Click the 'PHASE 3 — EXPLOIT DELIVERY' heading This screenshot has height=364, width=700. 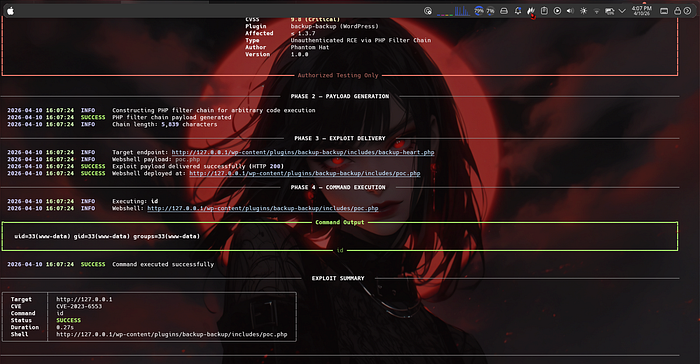pyautogui.click(x=340, y=138)
